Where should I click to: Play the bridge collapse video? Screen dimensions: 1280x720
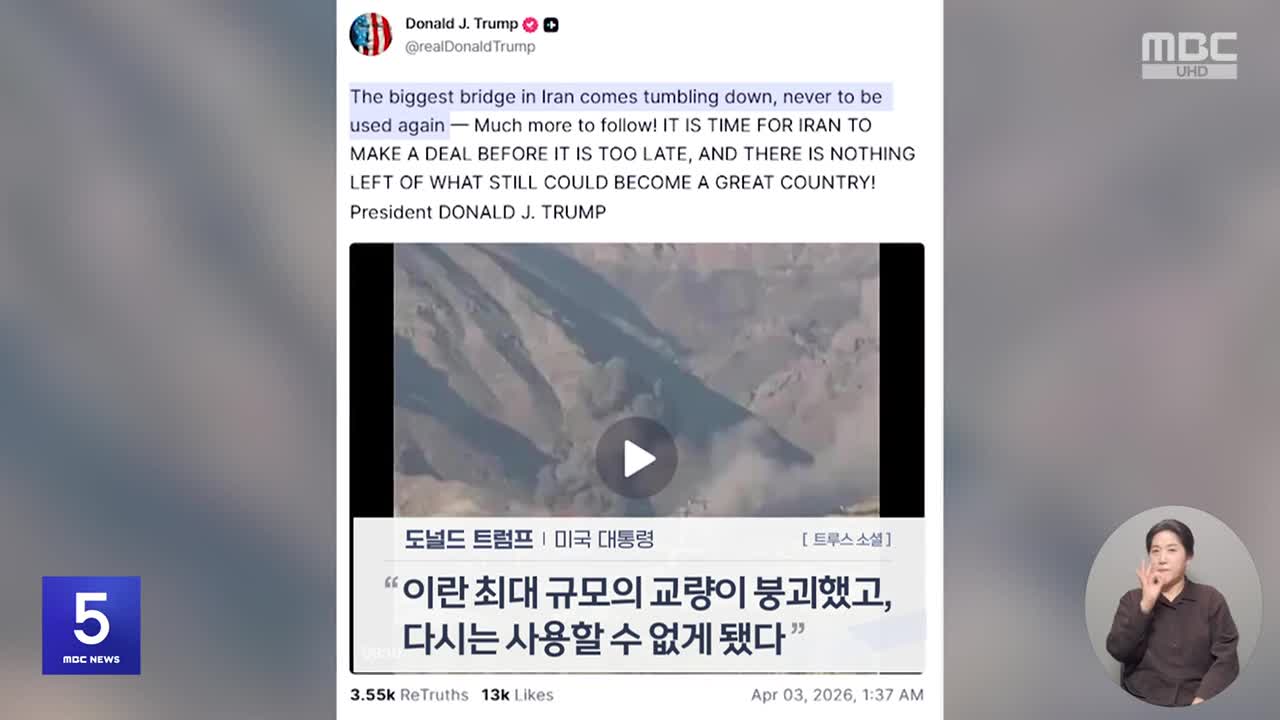(637, 459)
